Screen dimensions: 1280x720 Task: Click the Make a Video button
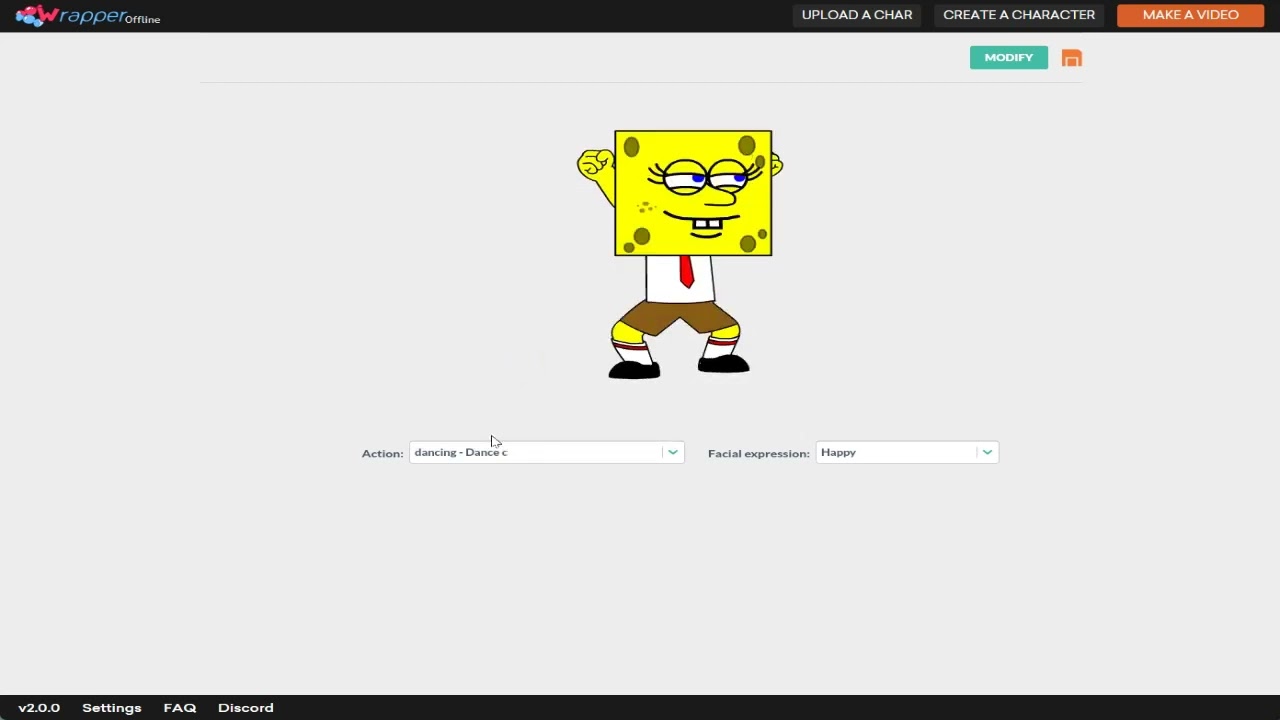click(1190, 15)
